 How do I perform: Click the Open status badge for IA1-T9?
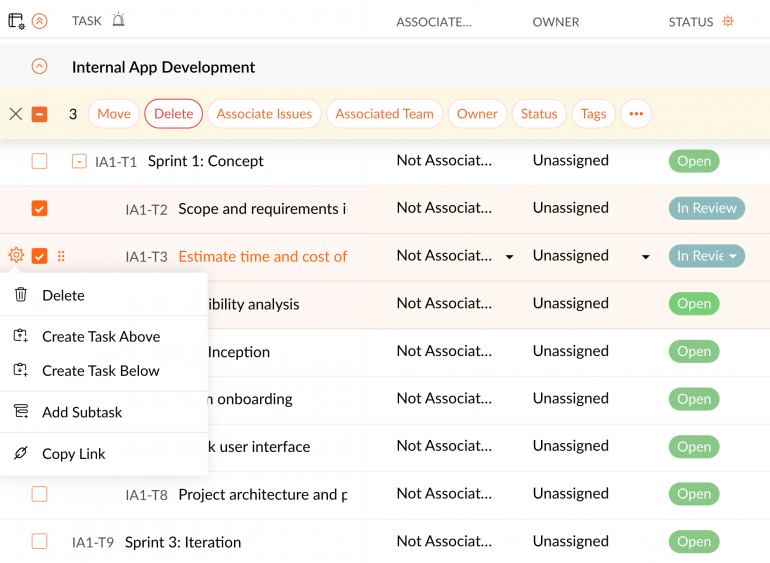(x=693, y=542)
